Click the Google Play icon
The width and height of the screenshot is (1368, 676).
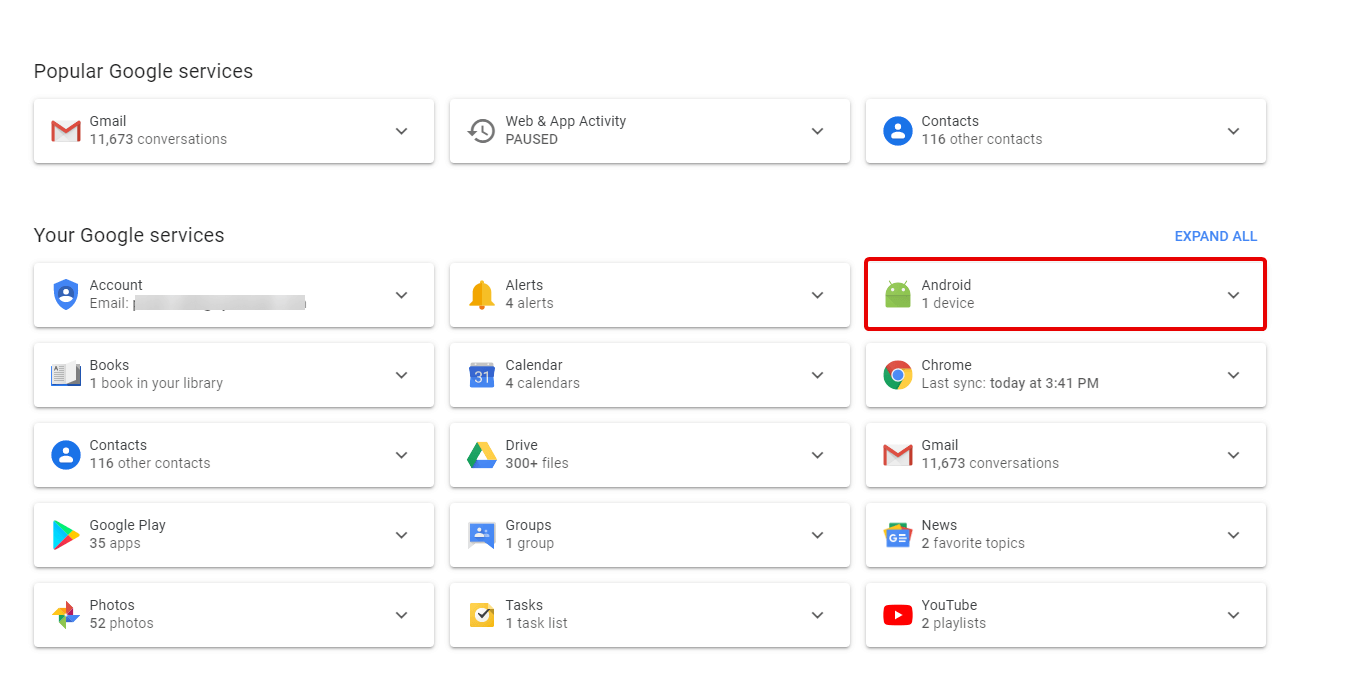(x=64, y=534)
